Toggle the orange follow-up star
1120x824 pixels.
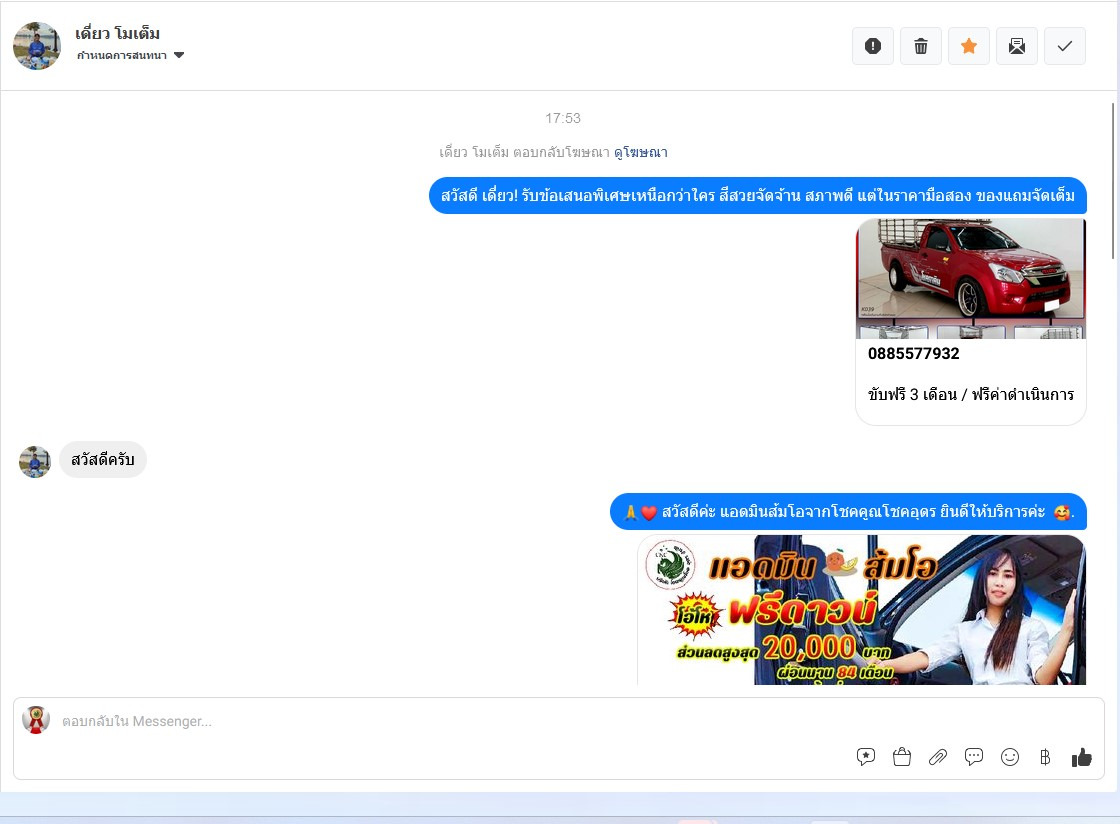[969, 46]
